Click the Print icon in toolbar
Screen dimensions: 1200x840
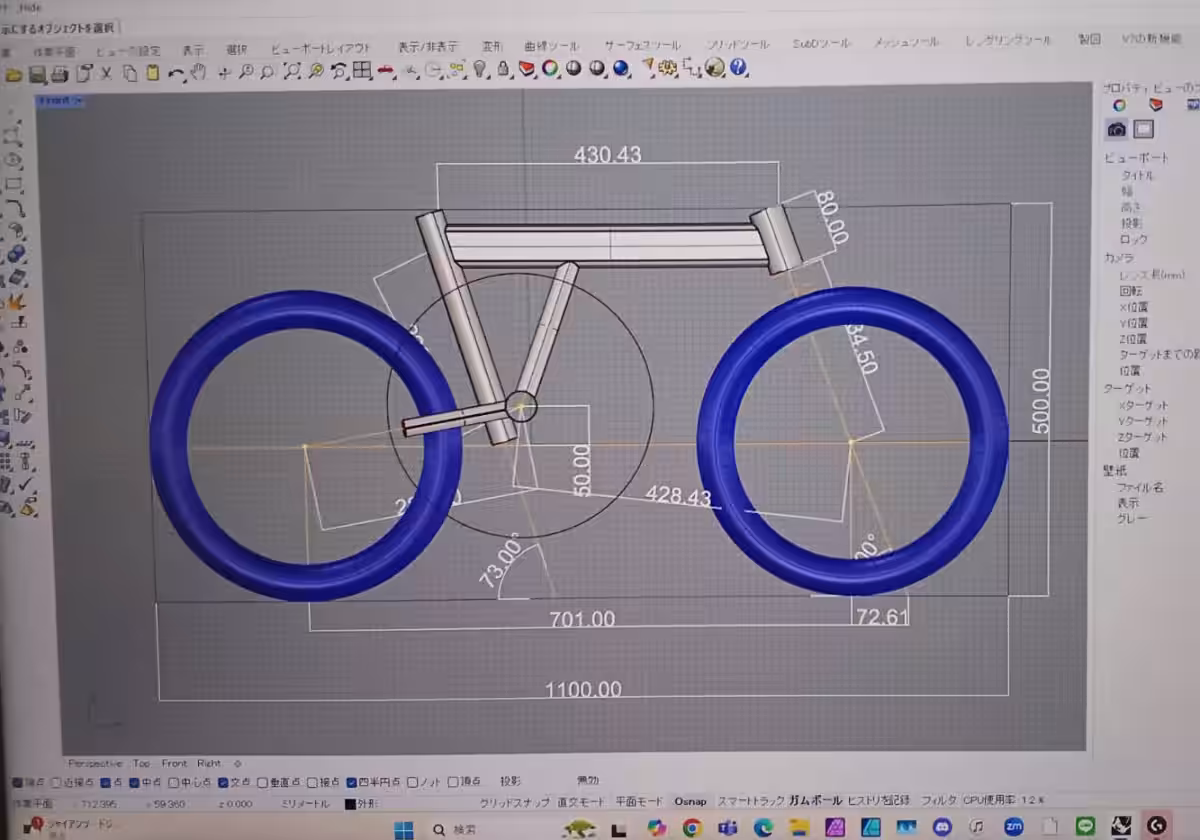point(60,73)
